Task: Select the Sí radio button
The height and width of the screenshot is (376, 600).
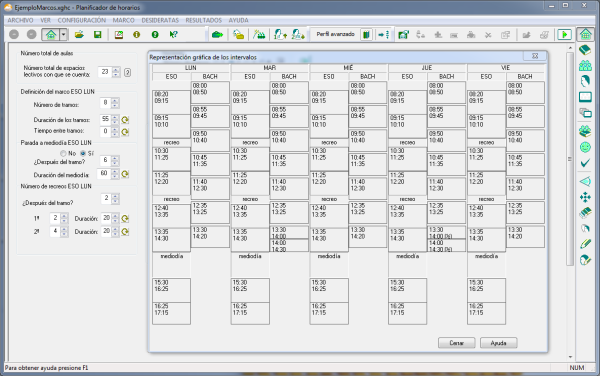Action: point(83,153)
